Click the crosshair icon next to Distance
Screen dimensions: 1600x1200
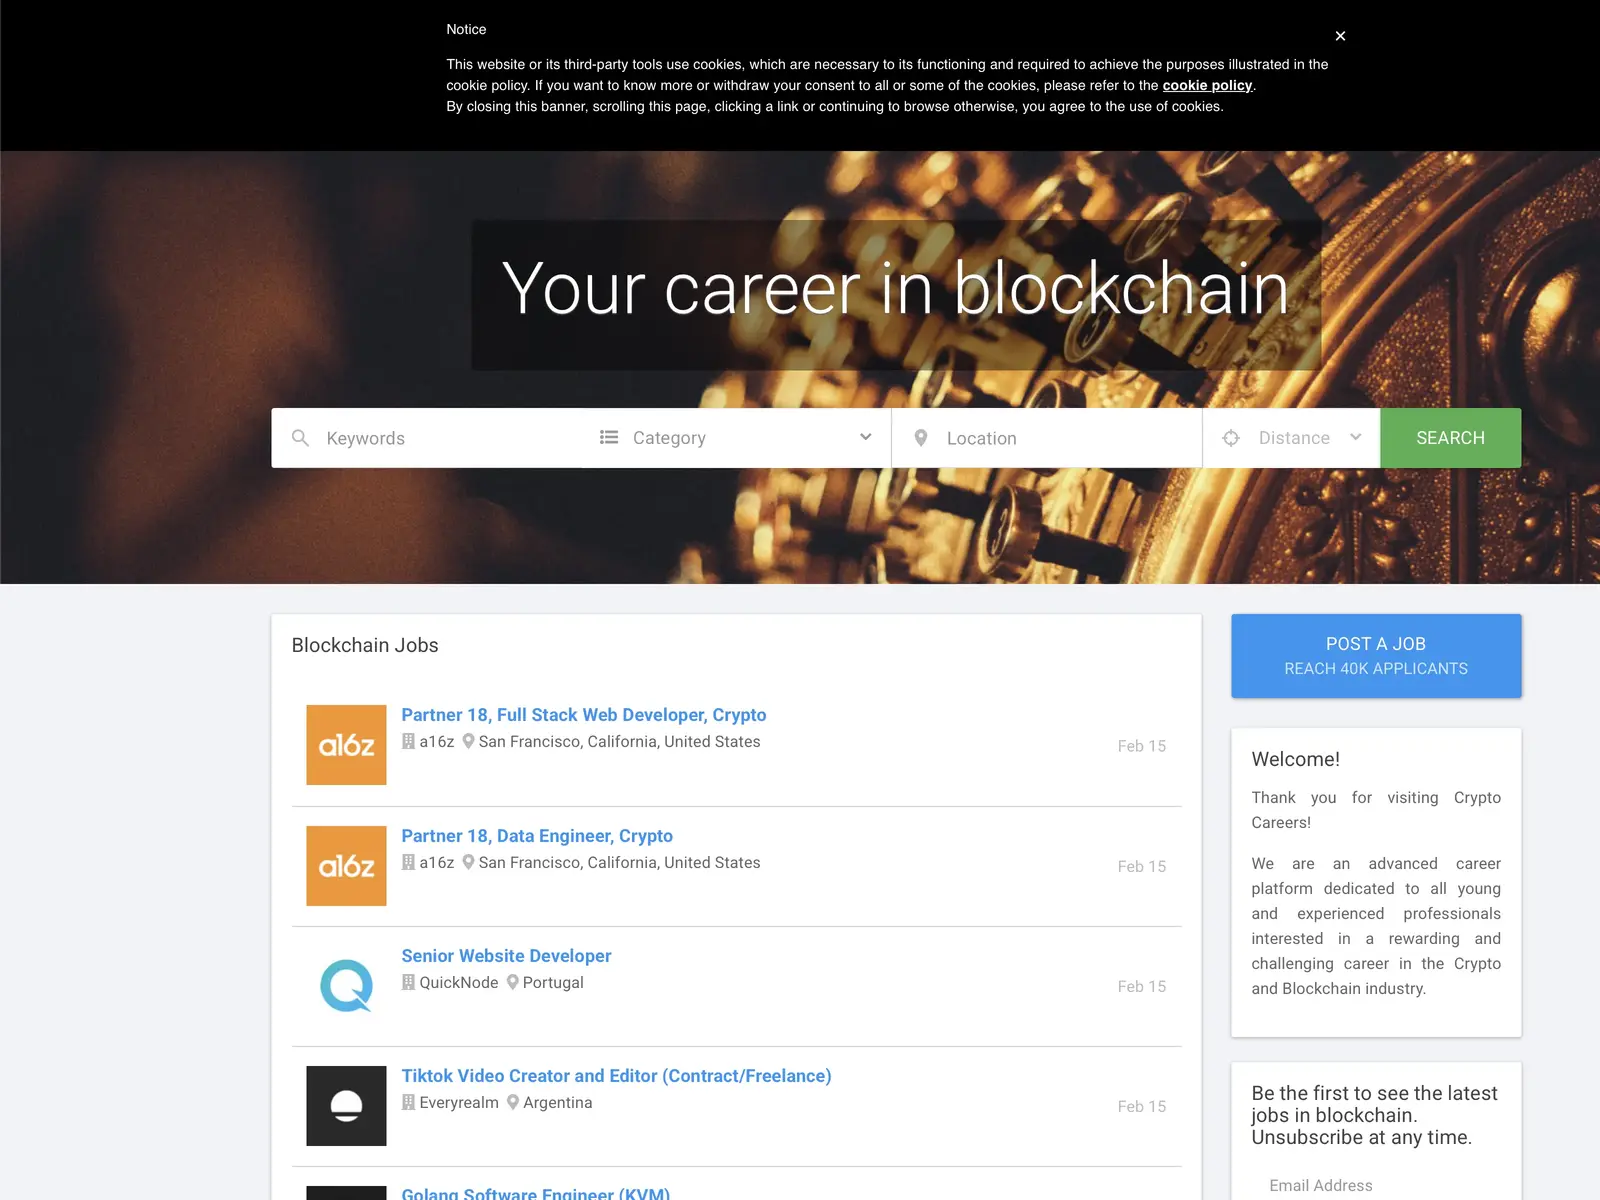(x=1231, y=438)
